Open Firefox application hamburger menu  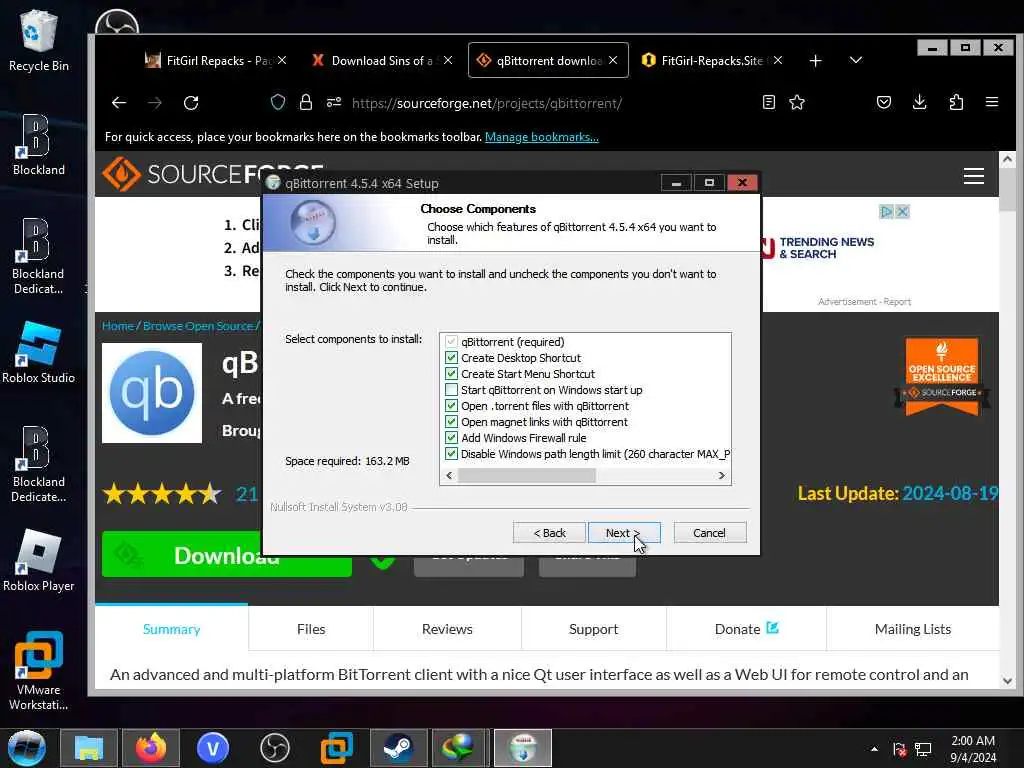click(x=992, y=102)
